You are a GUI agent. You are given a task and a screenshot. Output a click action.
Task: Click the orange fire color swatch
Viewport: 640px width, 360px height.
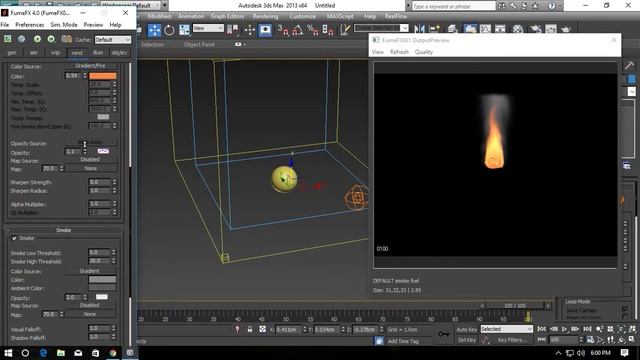[x=102, y=76]
